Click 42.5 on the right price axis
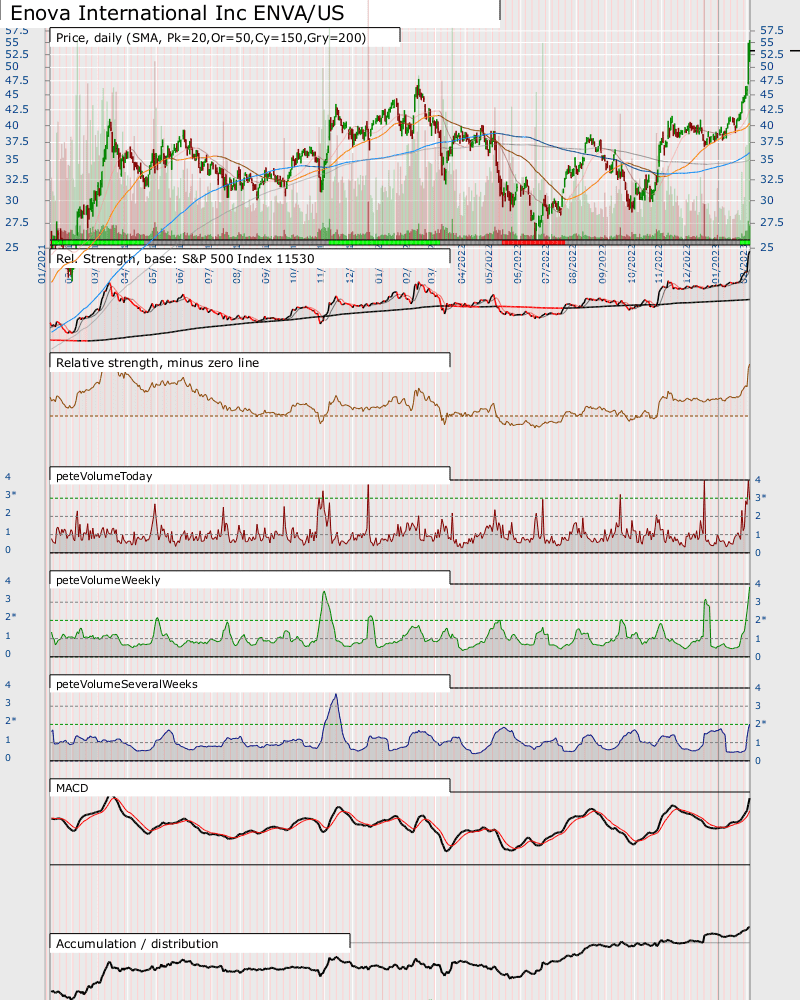 click(x=771, y=109)
